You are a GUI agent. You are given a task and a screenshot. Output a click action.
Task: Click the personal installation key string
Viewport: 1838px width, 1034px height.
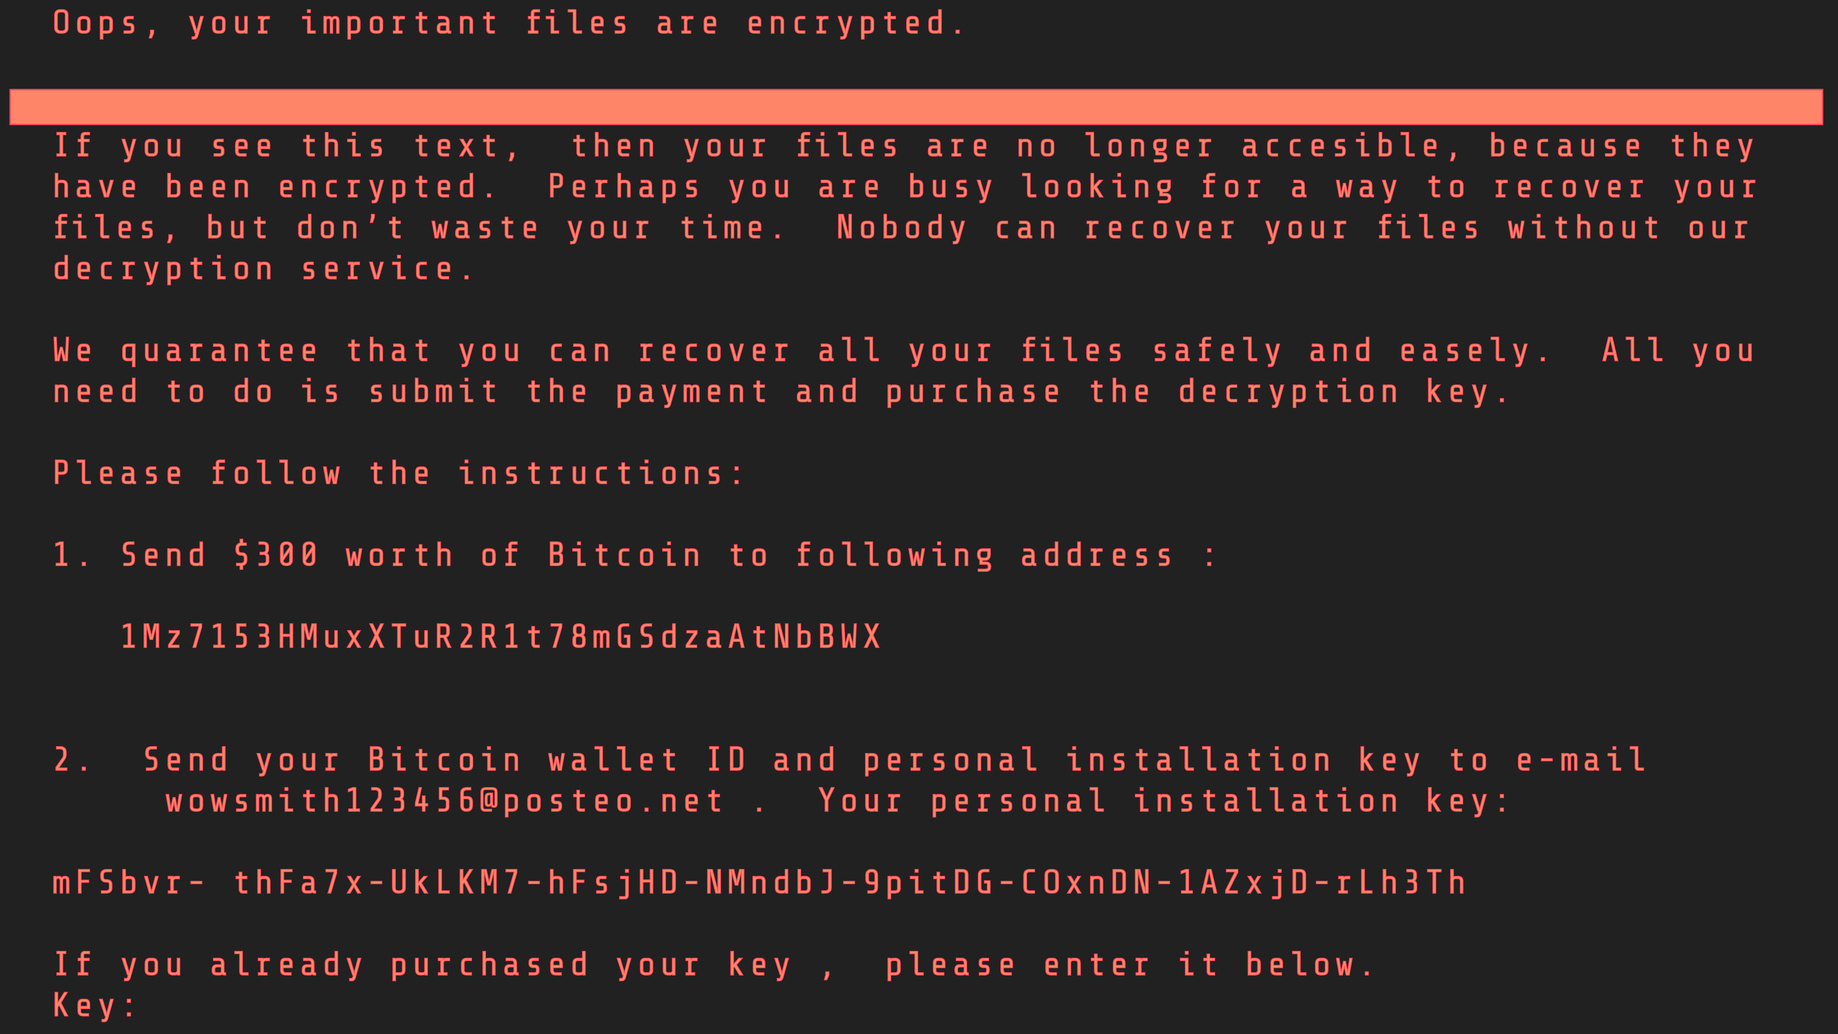click(760, 883)
